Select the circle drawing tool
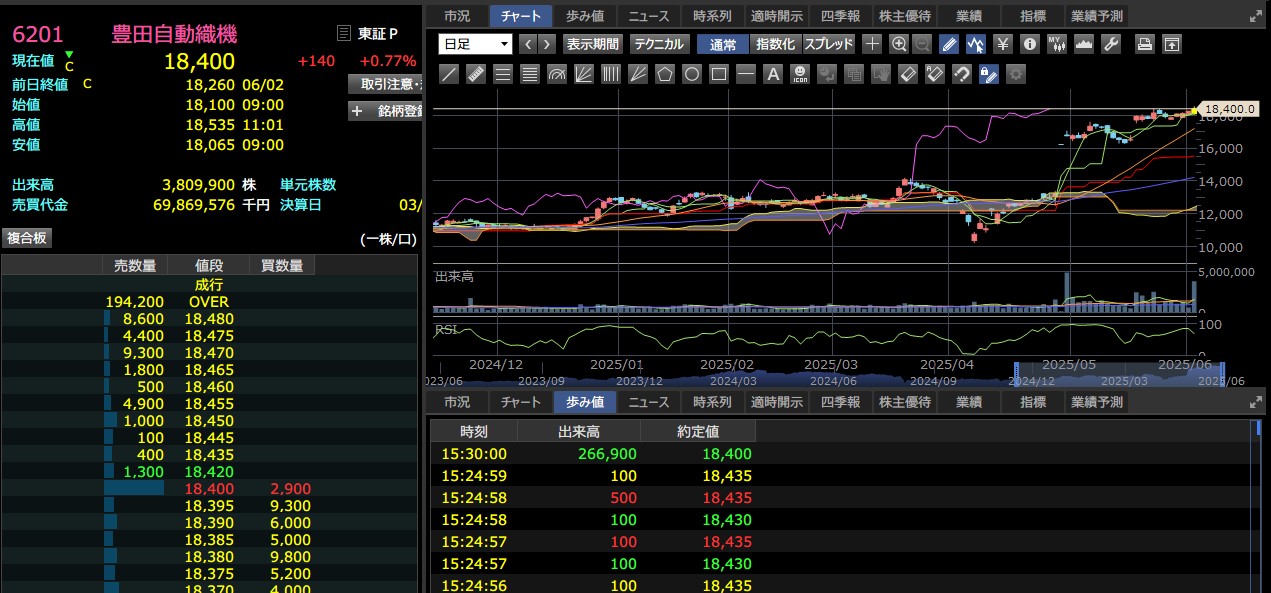 692,74
